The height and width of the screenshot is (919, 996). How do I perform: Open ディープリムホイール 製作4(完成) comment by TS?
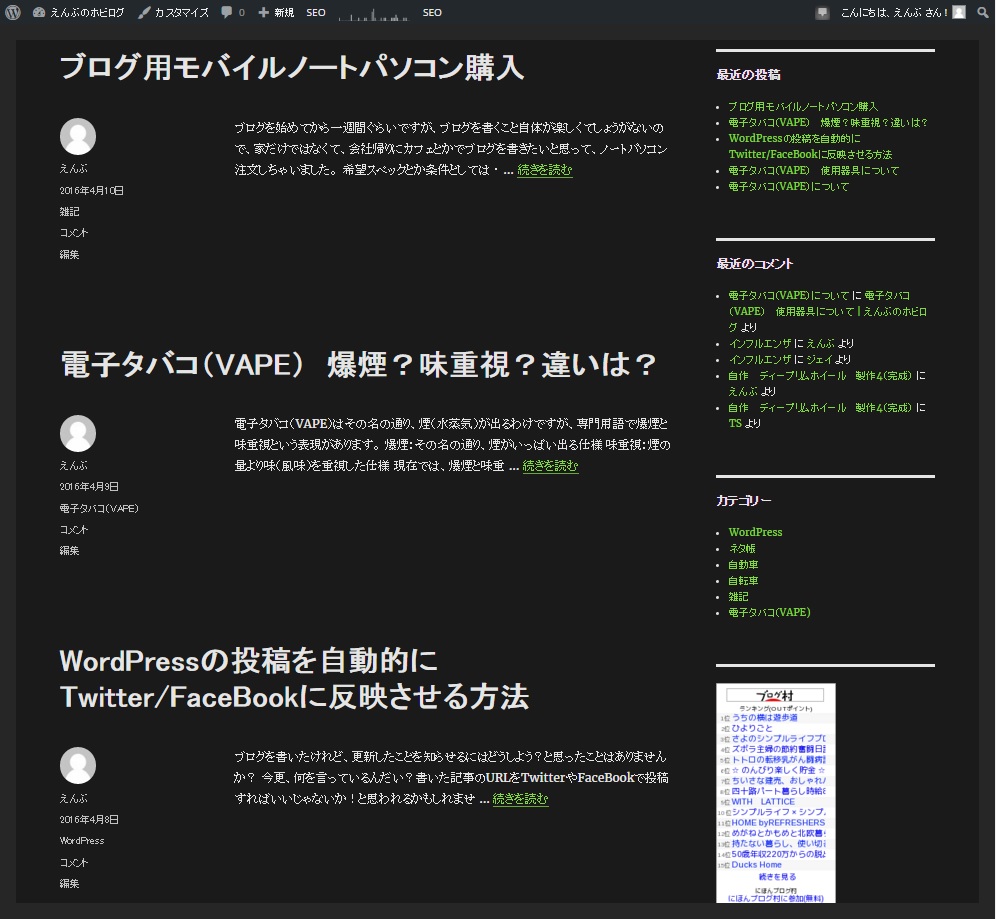point(820,407)
